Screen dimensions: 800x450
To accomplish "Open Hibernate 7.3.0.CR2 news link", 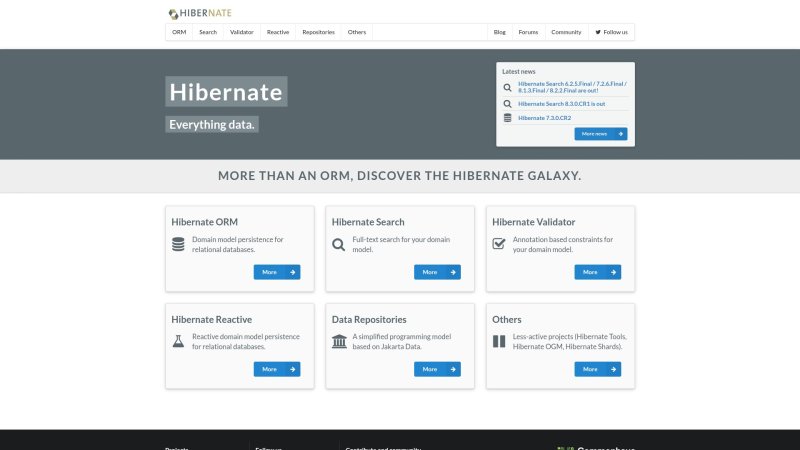I will [544, 118].
